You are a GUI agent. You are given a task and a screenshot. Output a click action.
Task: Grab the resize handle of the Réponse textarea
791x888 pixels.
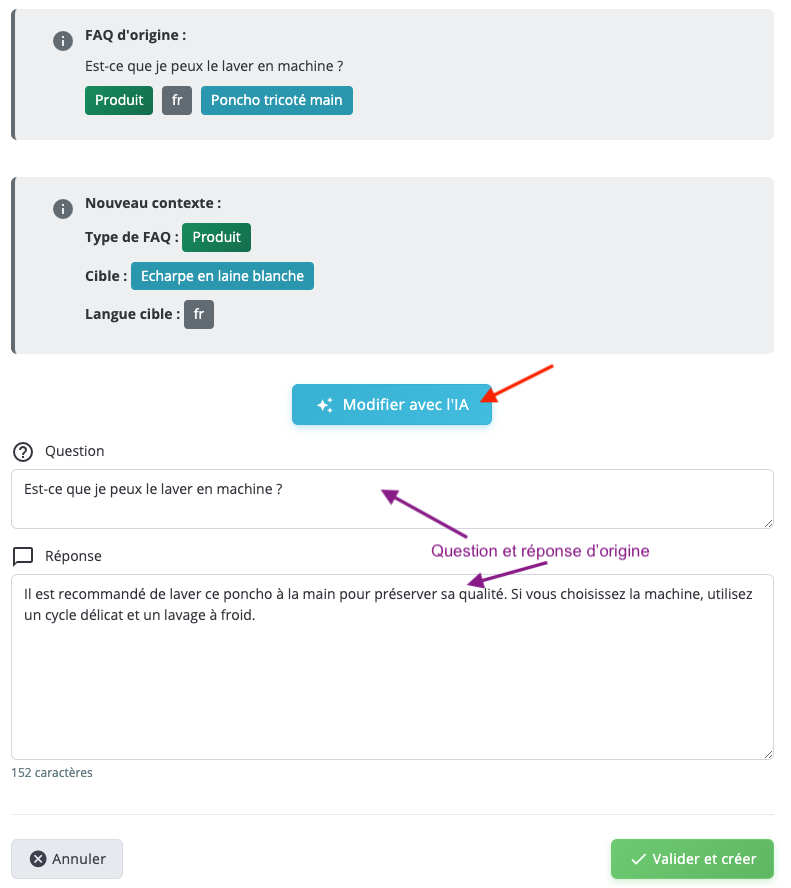point(768,754)
